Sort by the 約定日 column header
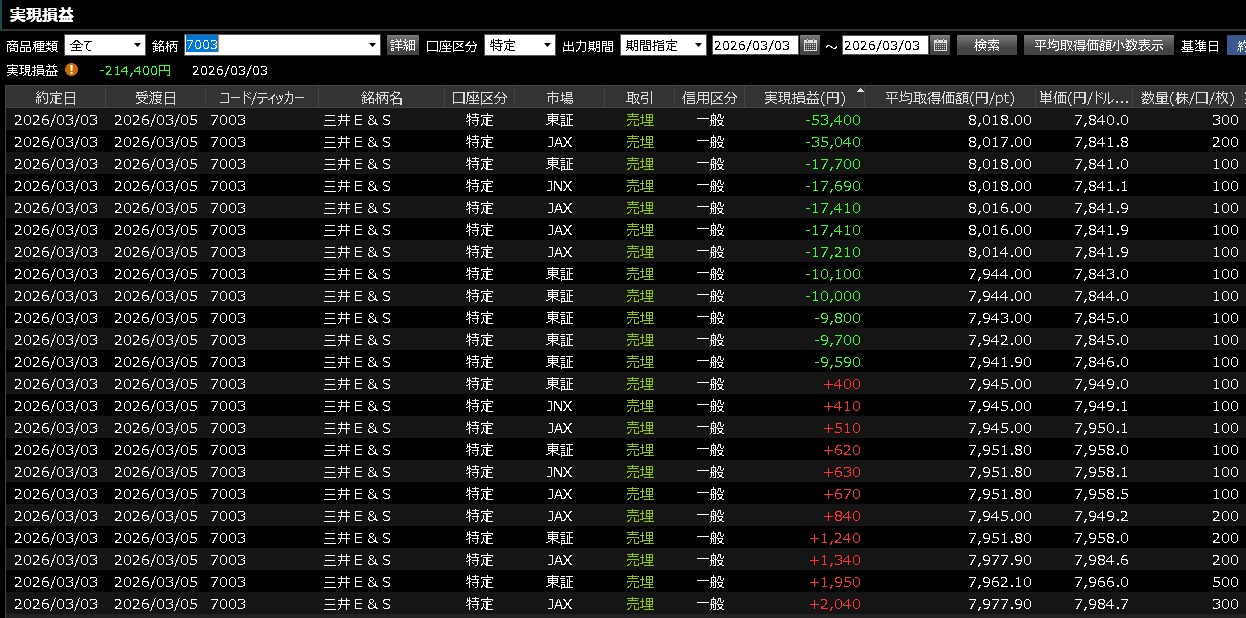This screenshot has height=618, width=1246. (56, 97)
